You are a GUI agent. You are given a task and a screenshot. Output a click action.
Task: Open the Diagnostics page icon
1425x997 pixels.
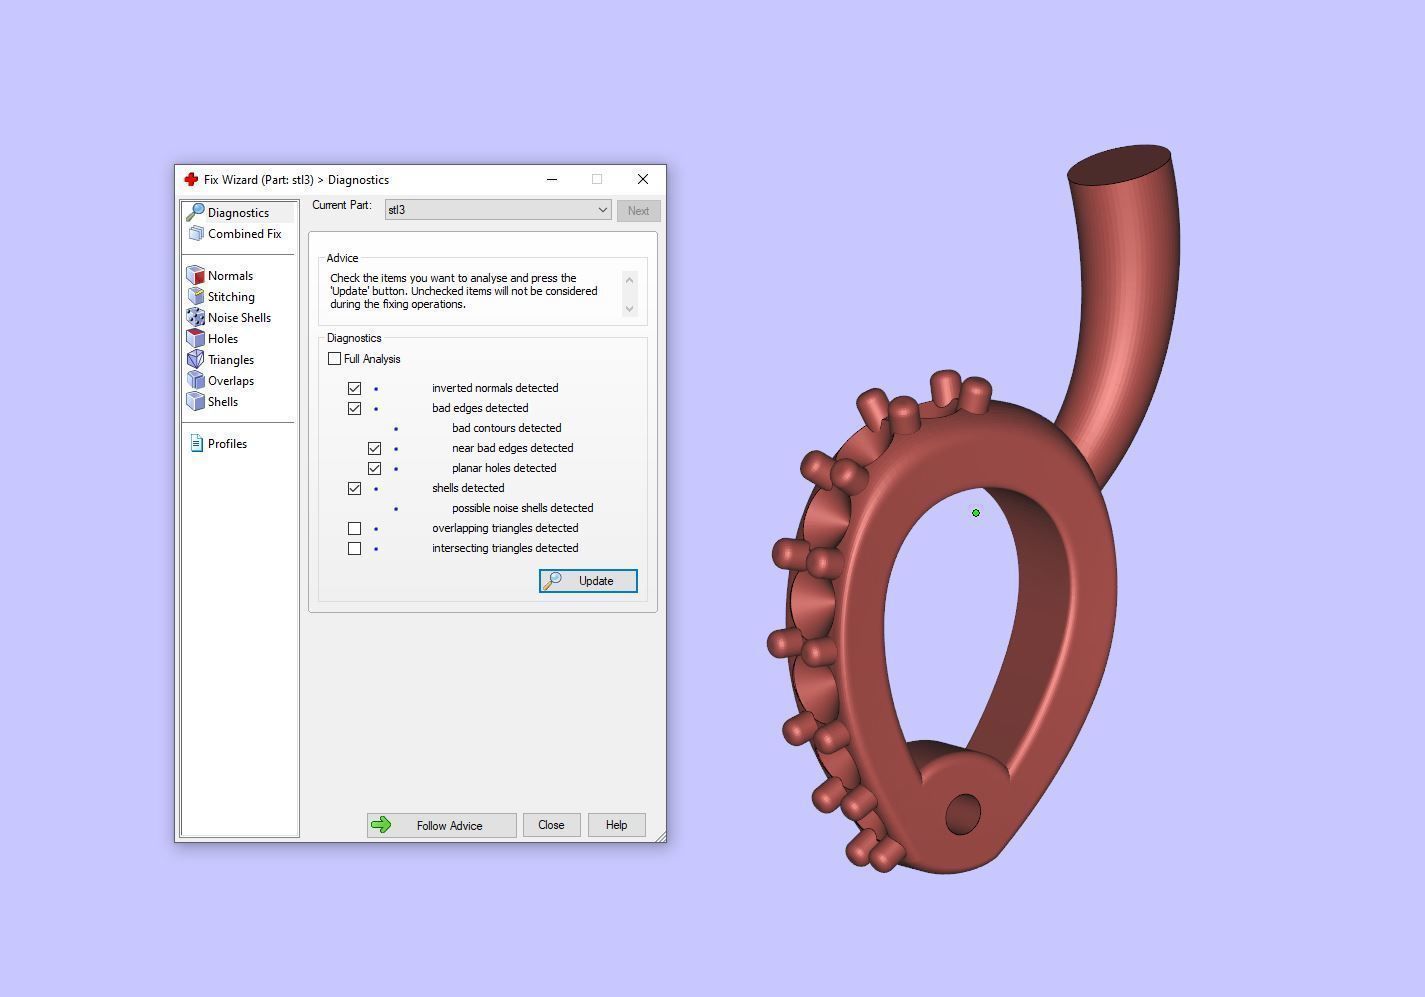pyautogui.click(x=196, y=212)
